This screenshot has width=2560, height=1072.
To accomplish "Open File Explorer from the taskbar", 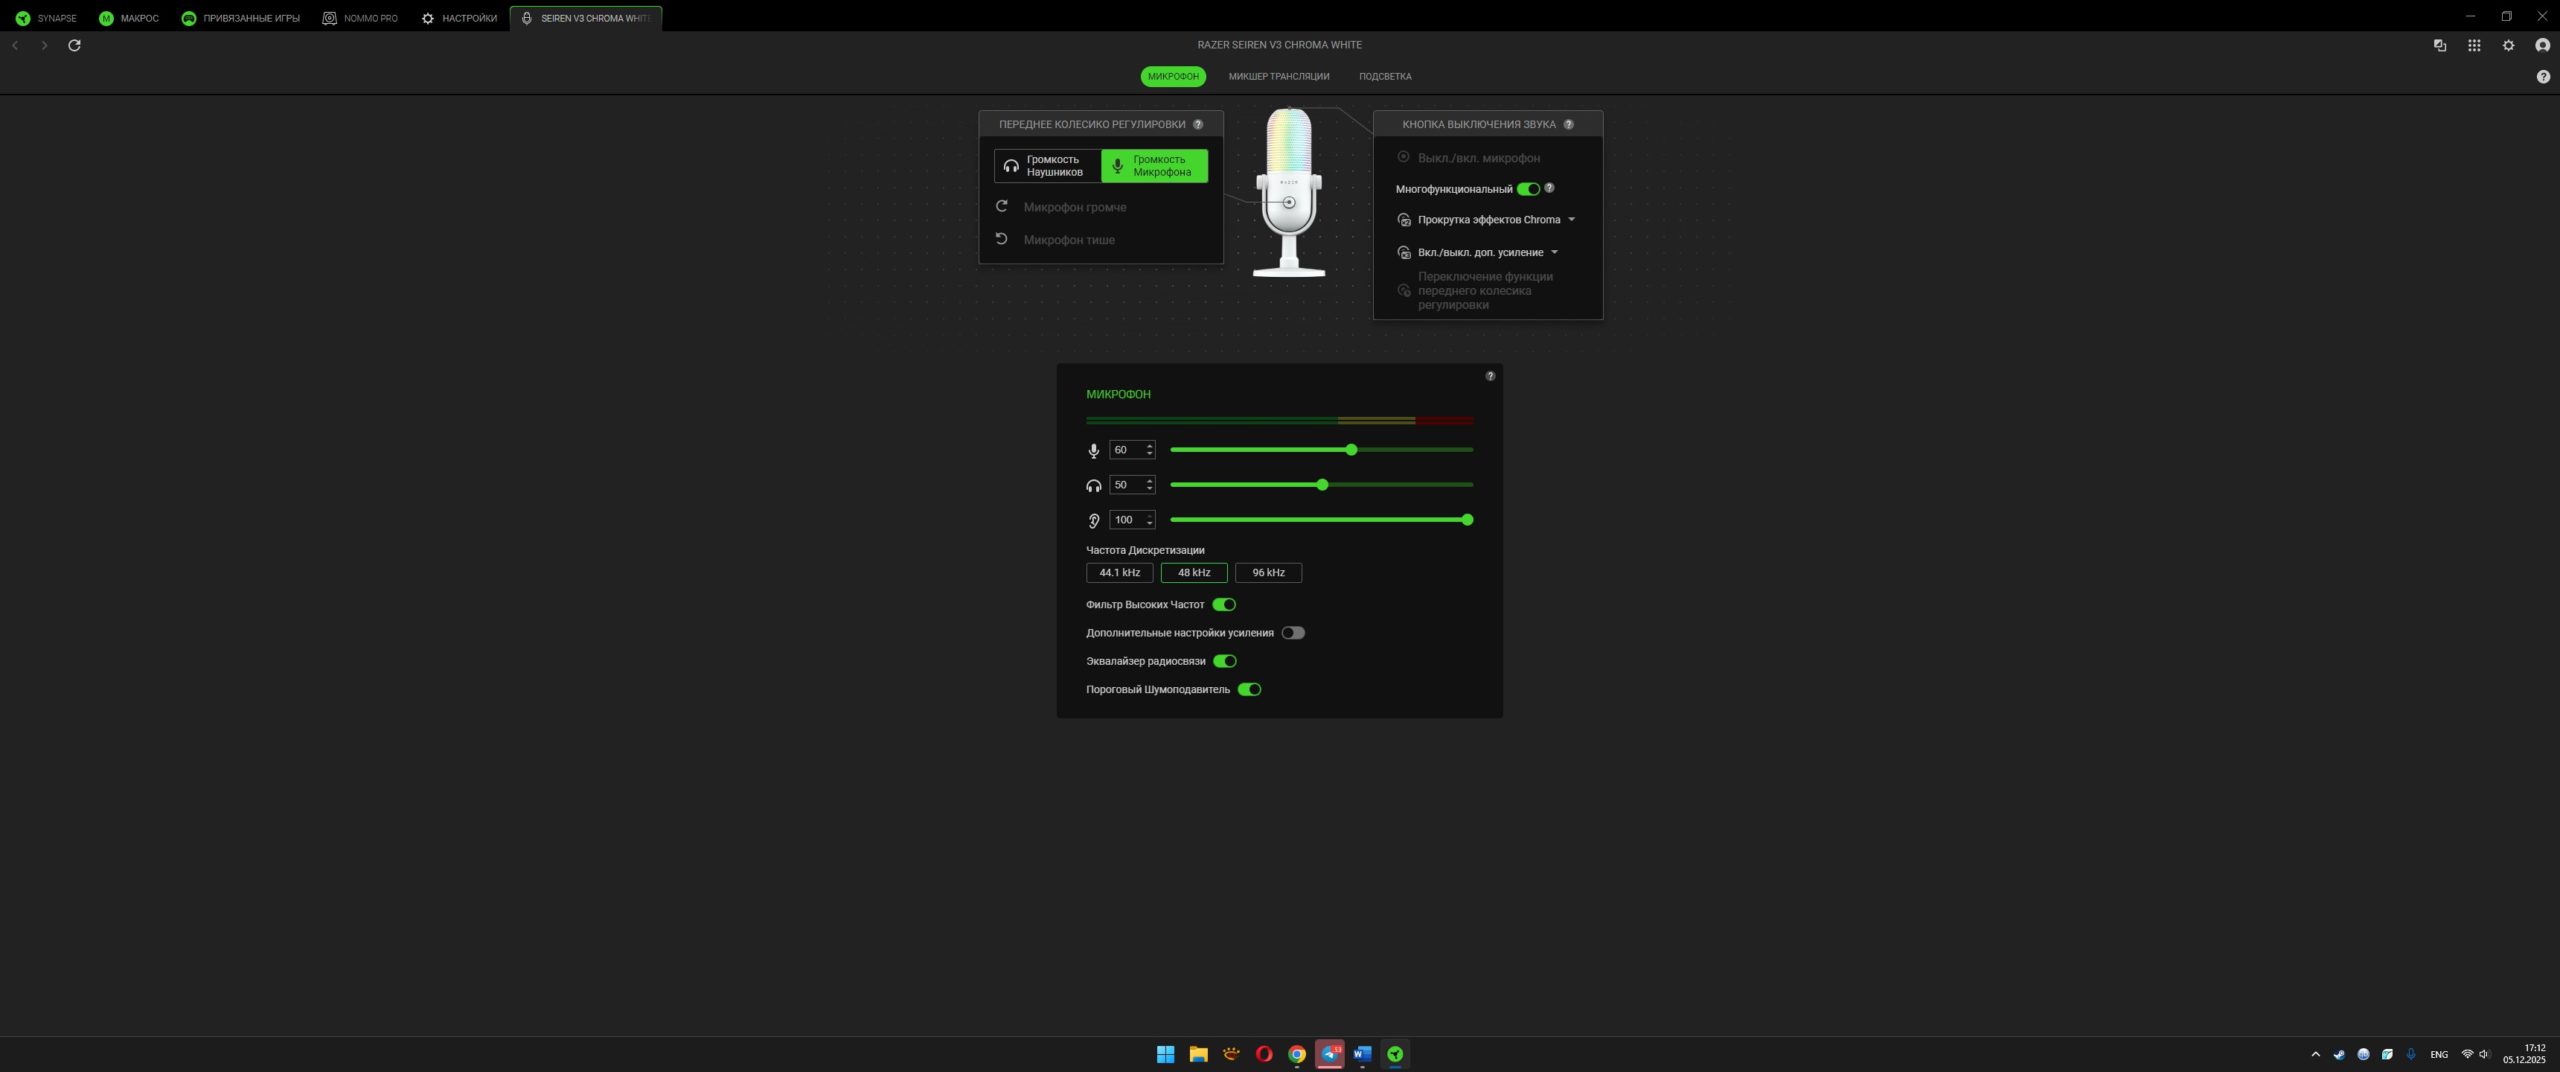I will click(x=1198, y=1054).
